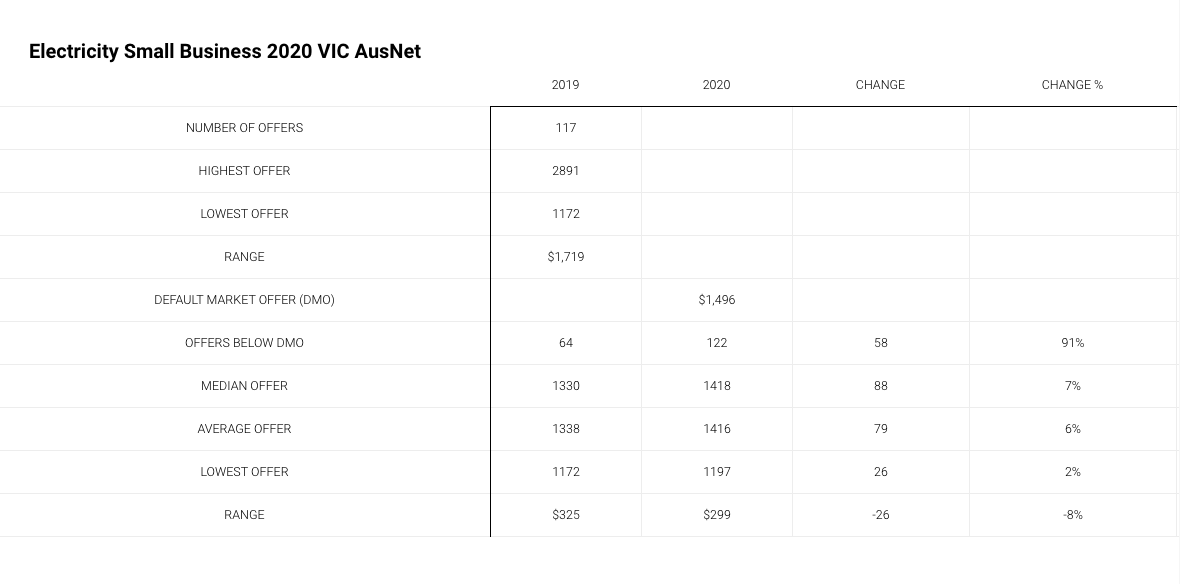Viewport: 1180px width, 584px height.
Task: Select the $299 range cell
Action: tap(716, 514)
